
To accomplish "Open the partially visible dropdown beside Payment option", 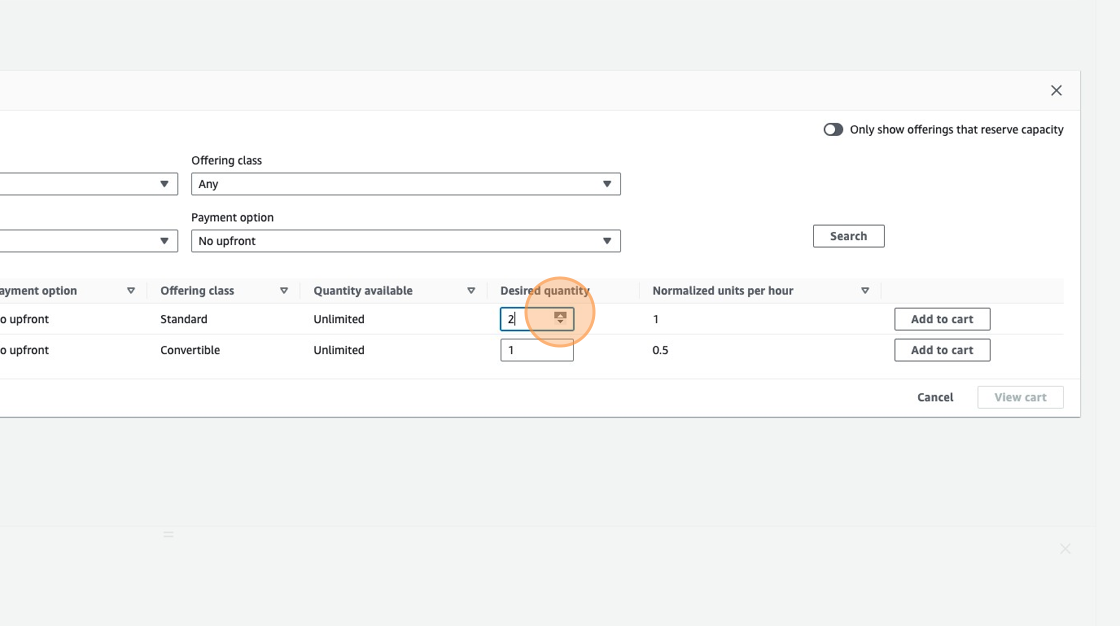I will 88,241.
